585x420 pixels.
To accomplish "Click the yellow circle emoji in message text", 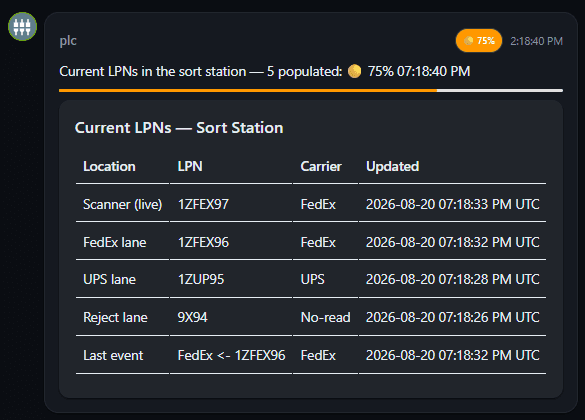I will [354, 71].
